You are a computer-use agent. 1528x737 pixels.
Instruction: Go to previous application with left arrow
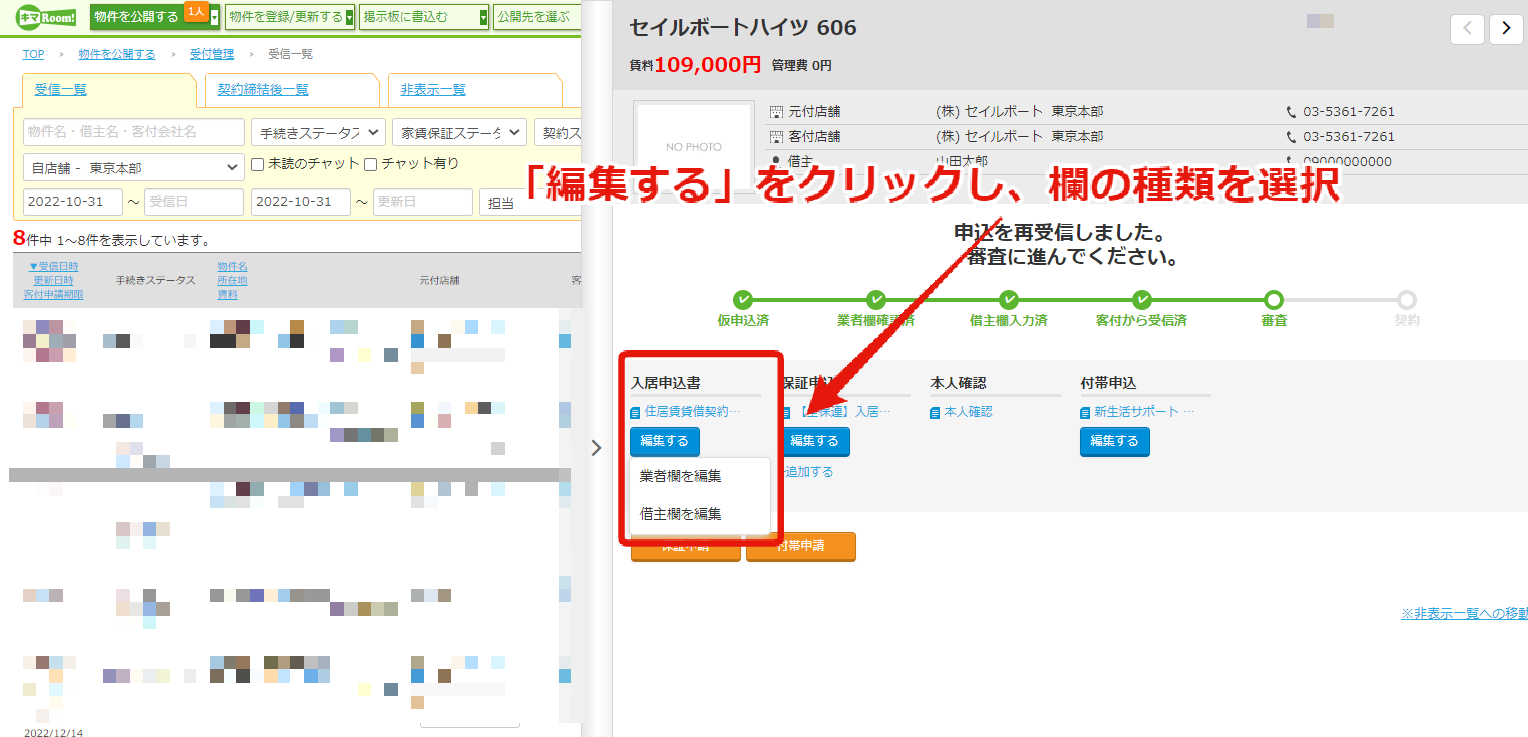point(1467,29)
